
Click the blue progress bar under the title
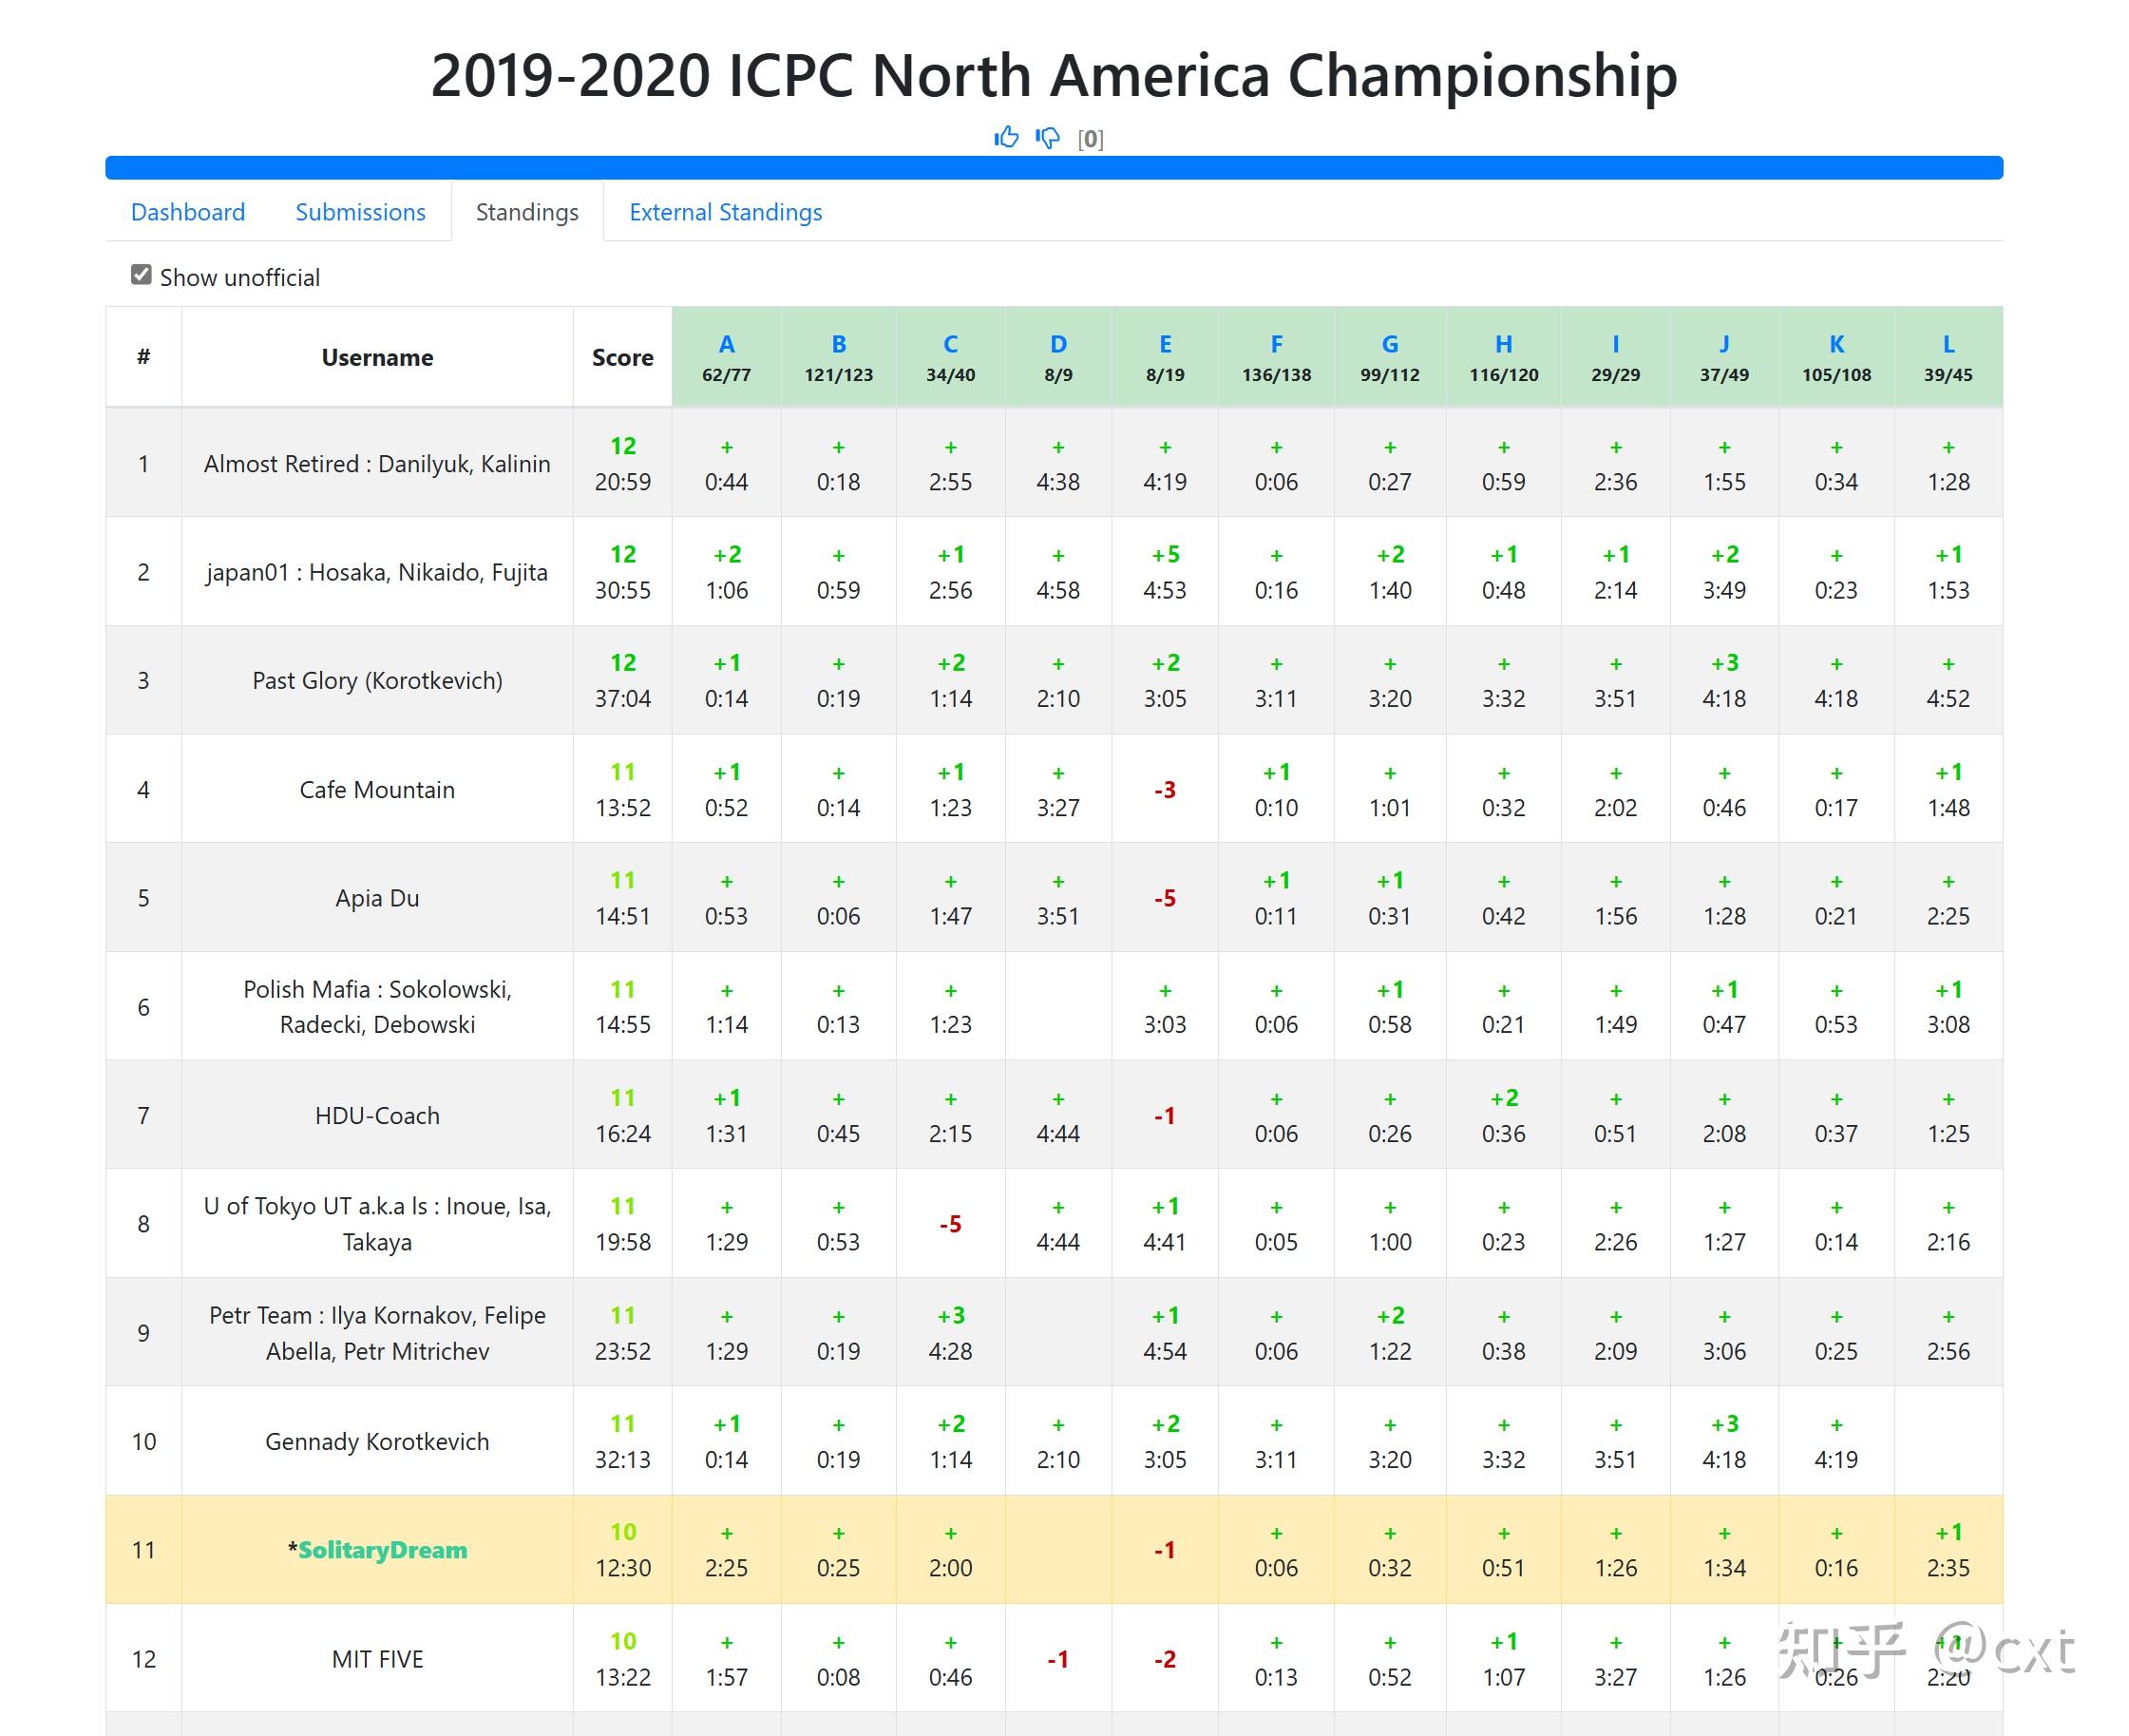(1054, 166)
